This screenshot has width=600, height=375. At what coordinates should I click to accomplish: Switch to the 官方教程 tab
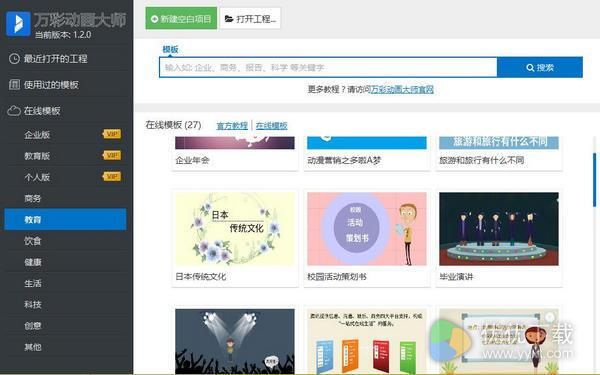(232, 126)
